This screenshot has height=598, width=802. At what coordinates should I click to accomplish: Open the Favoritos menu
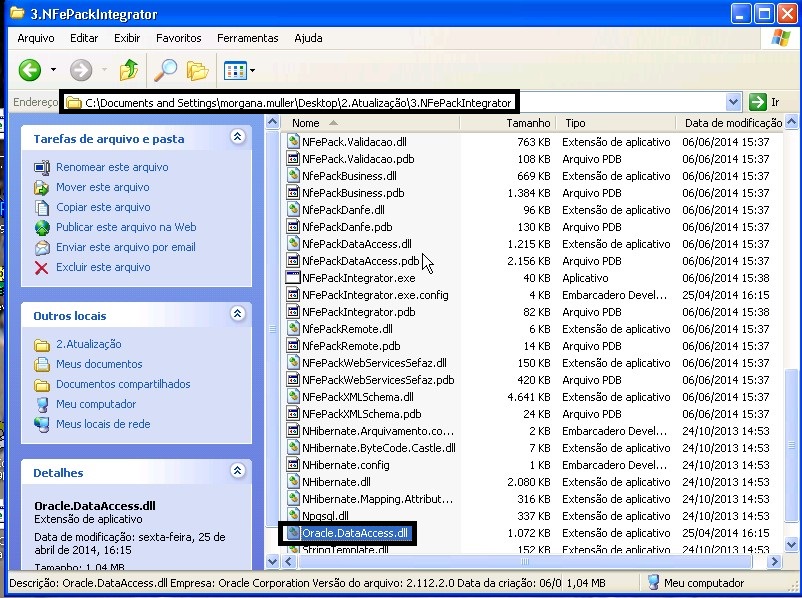178,38
